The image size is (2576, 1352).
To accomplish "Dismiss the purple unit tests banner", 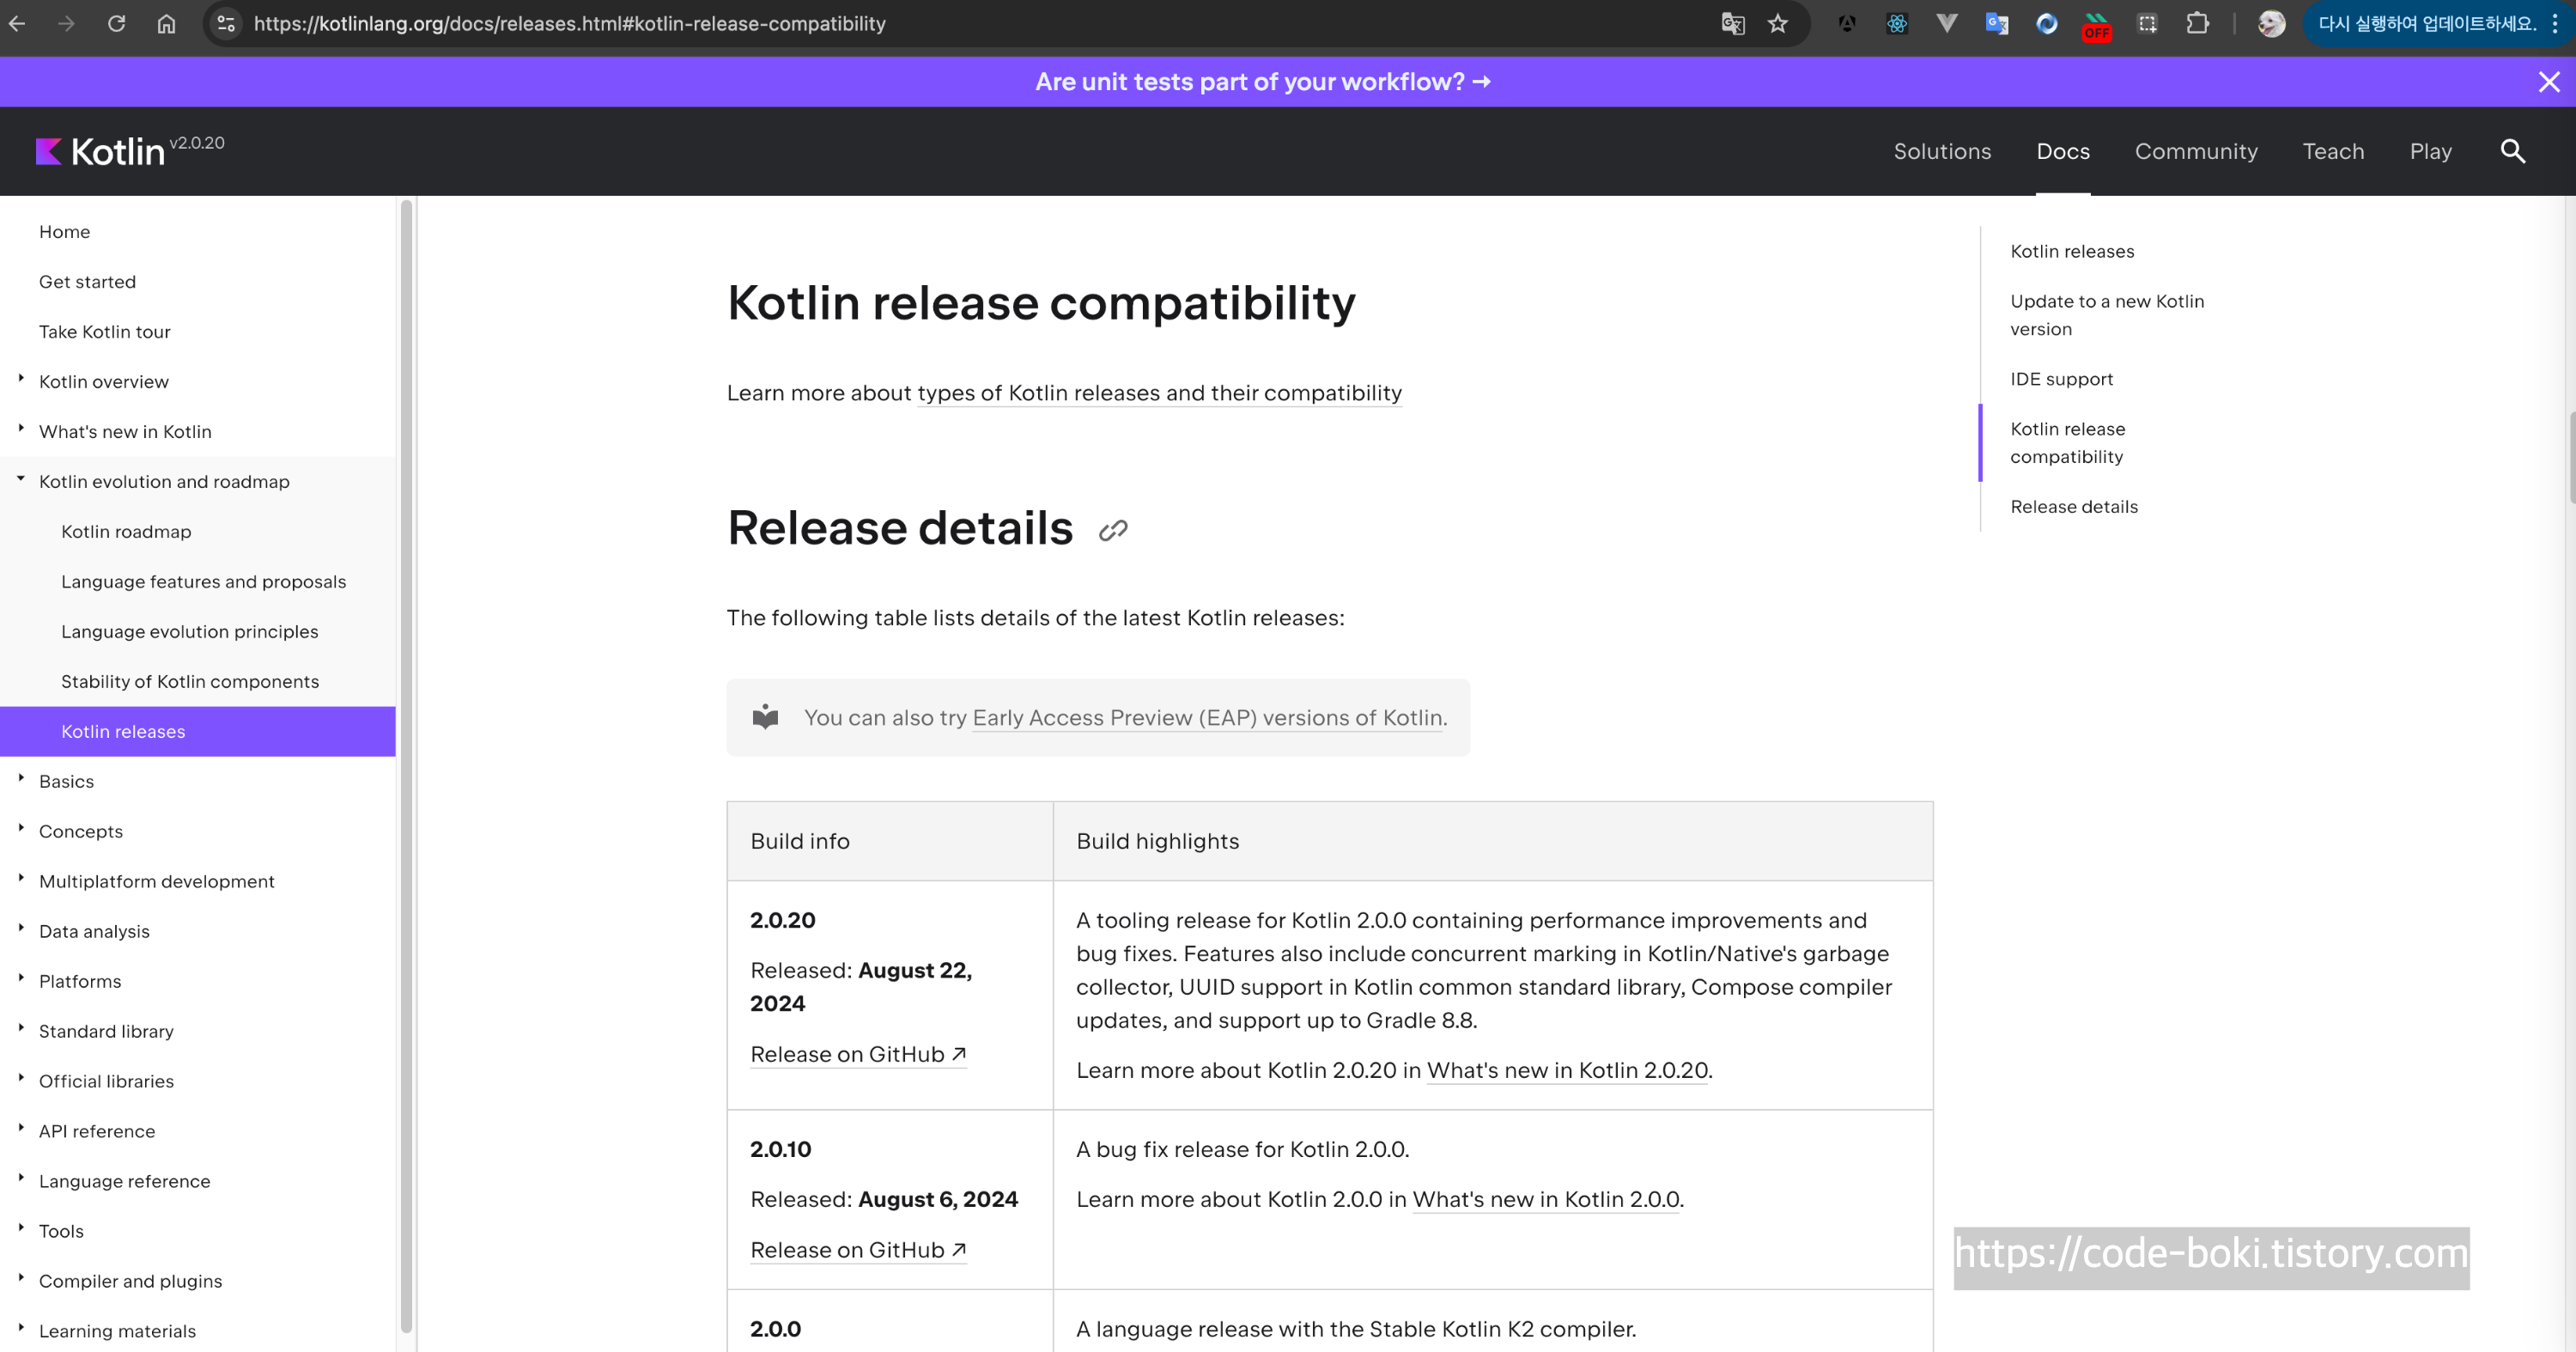I will click(2548, 82).
